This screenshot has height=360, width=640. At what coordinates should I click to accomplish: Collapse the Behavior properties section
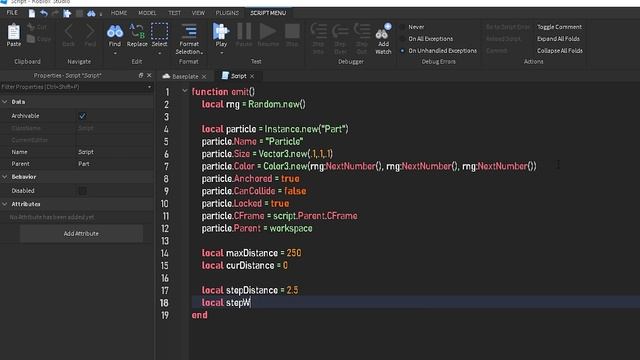(5, 177)
